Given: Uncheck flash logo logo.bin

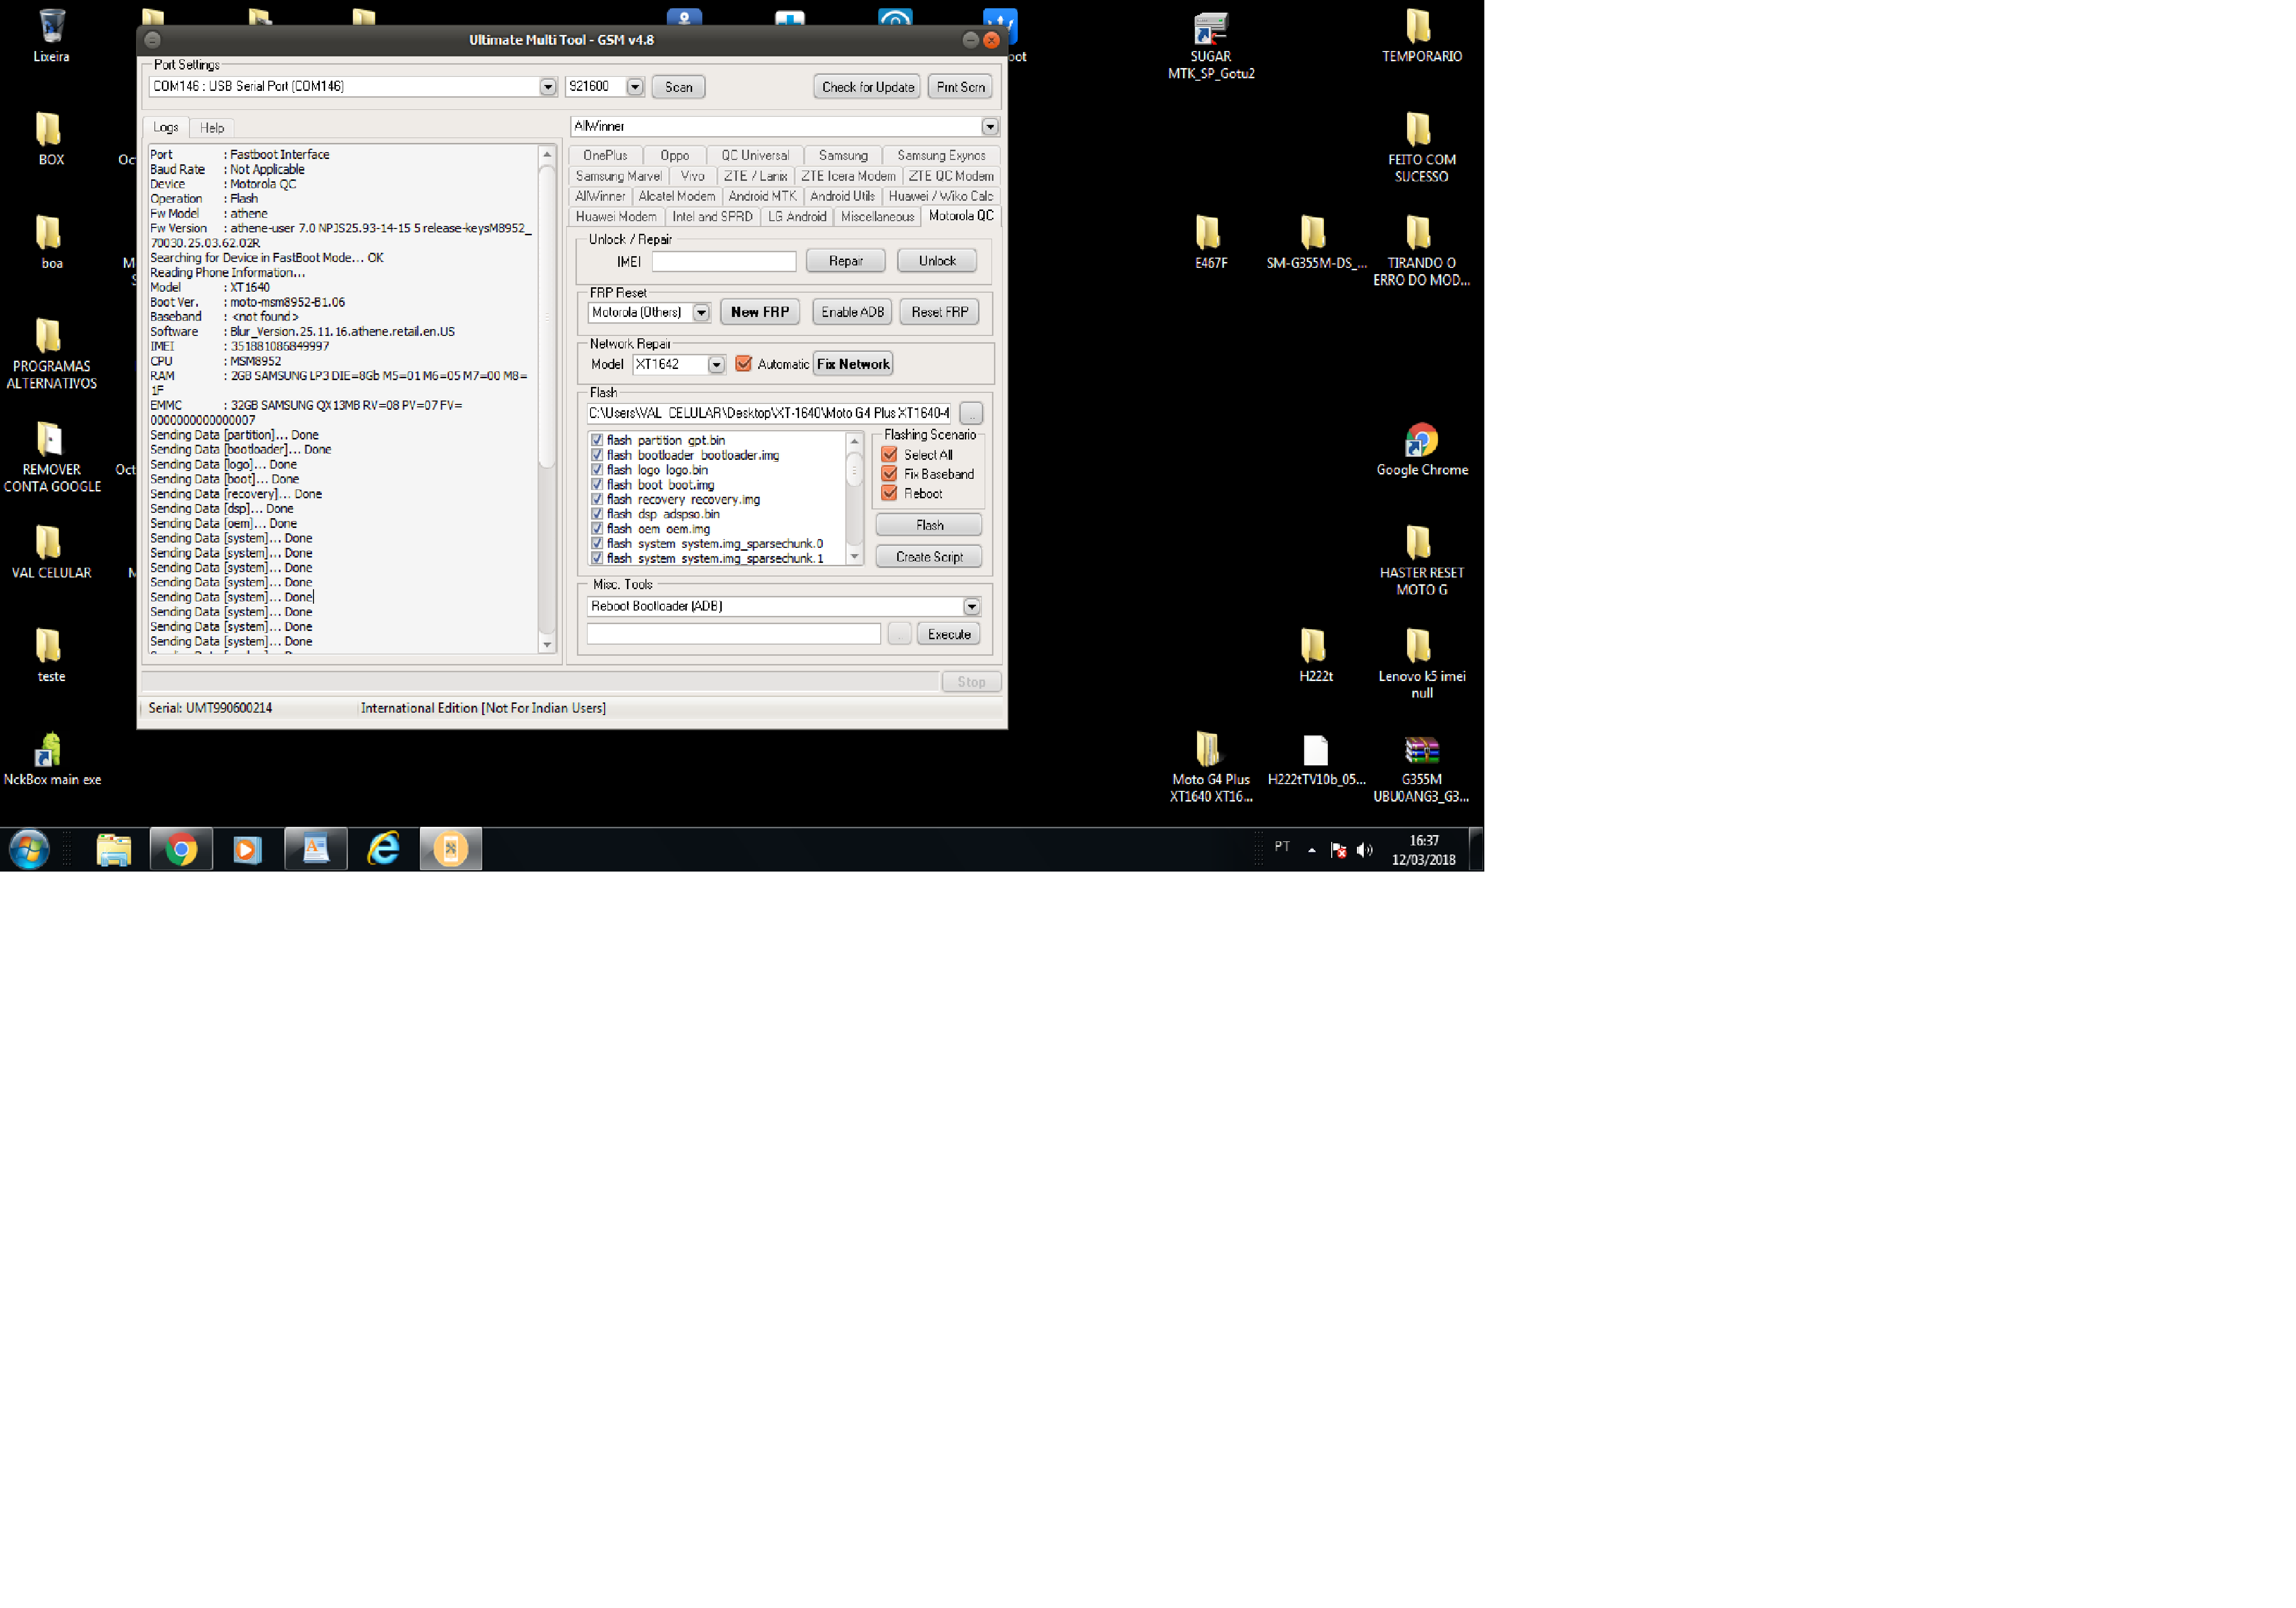Looking at the screenshot, I should tap(597, 470).
